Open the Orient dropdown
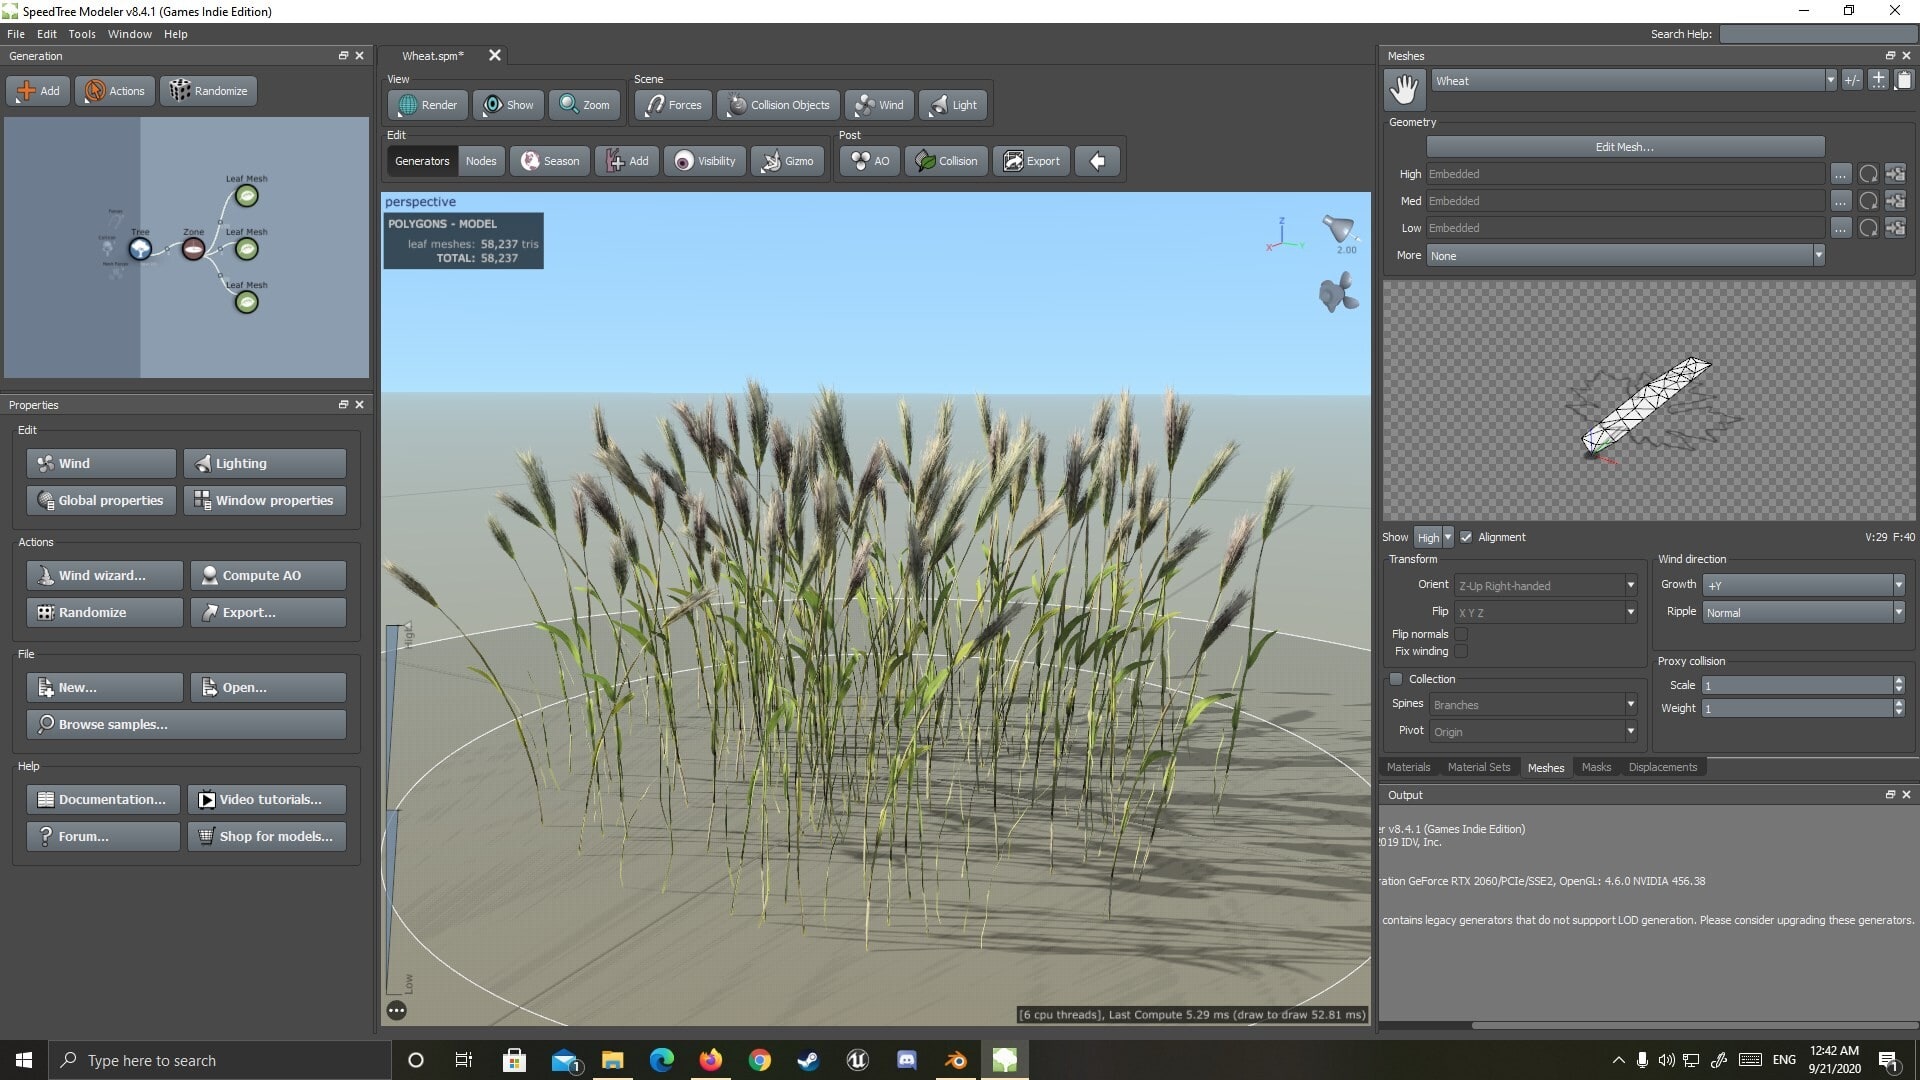 click(1545, 586)
